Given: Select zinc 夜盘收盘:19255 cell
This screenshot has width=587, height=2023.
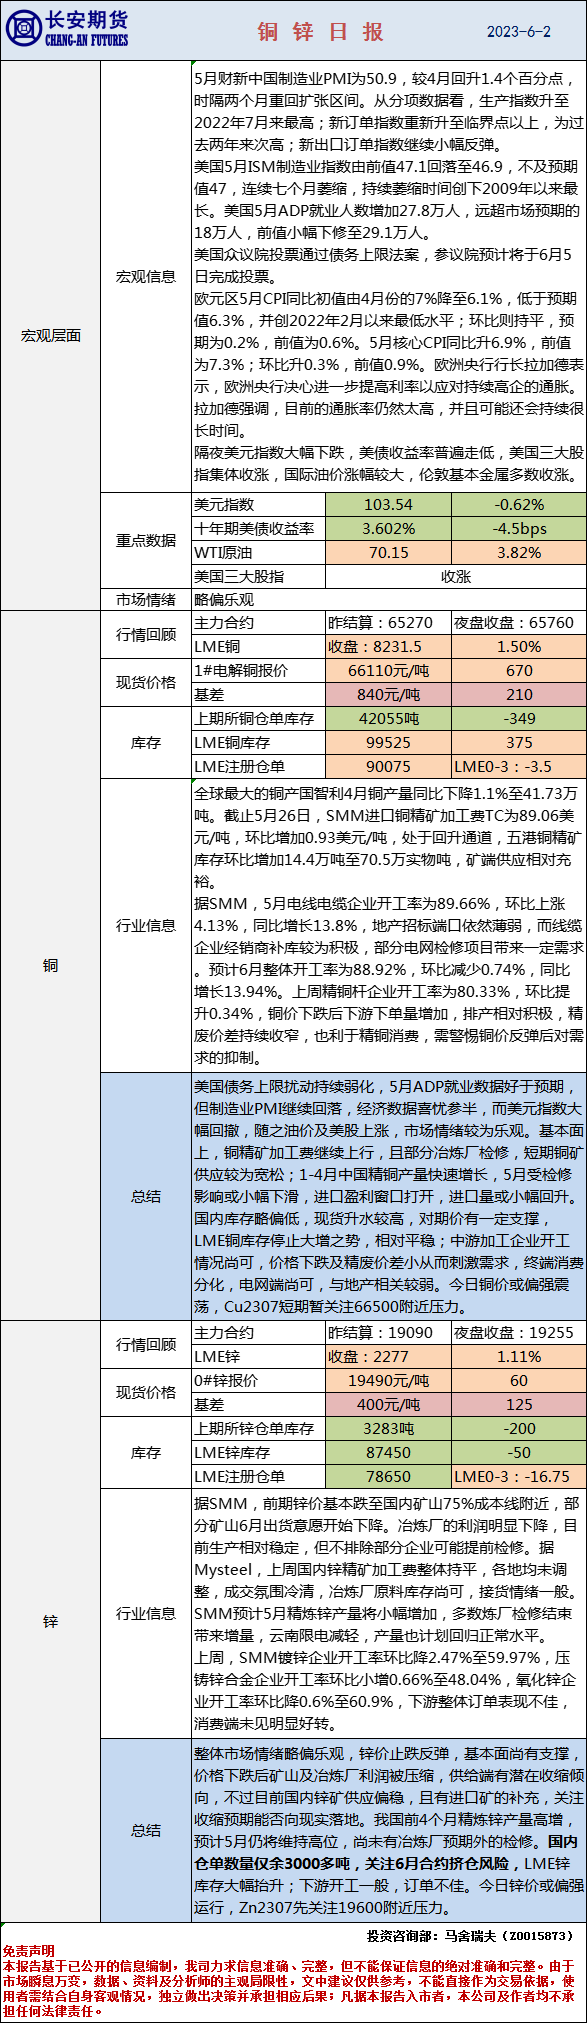Looking at the screenshot, I should coord(519,1333).
